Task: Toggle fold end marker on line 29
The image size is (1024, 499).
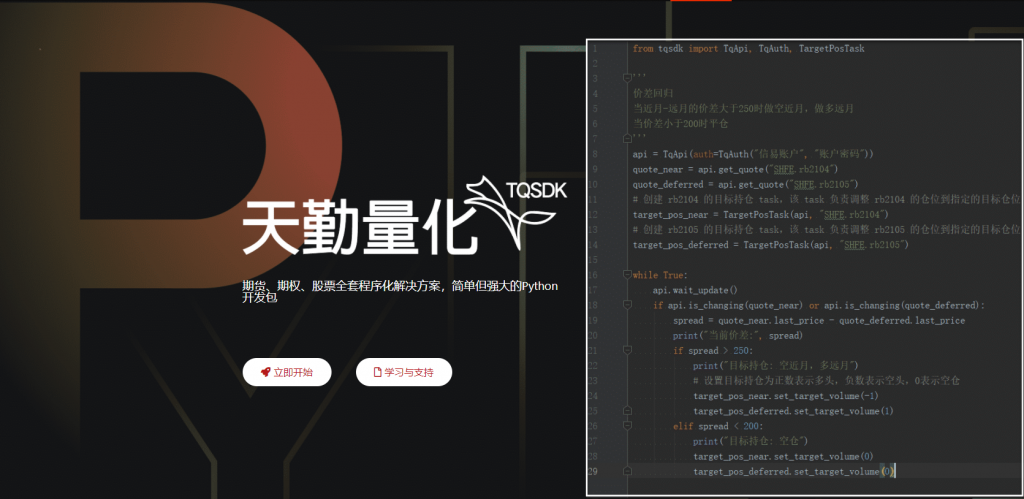Action: point(628,471)
